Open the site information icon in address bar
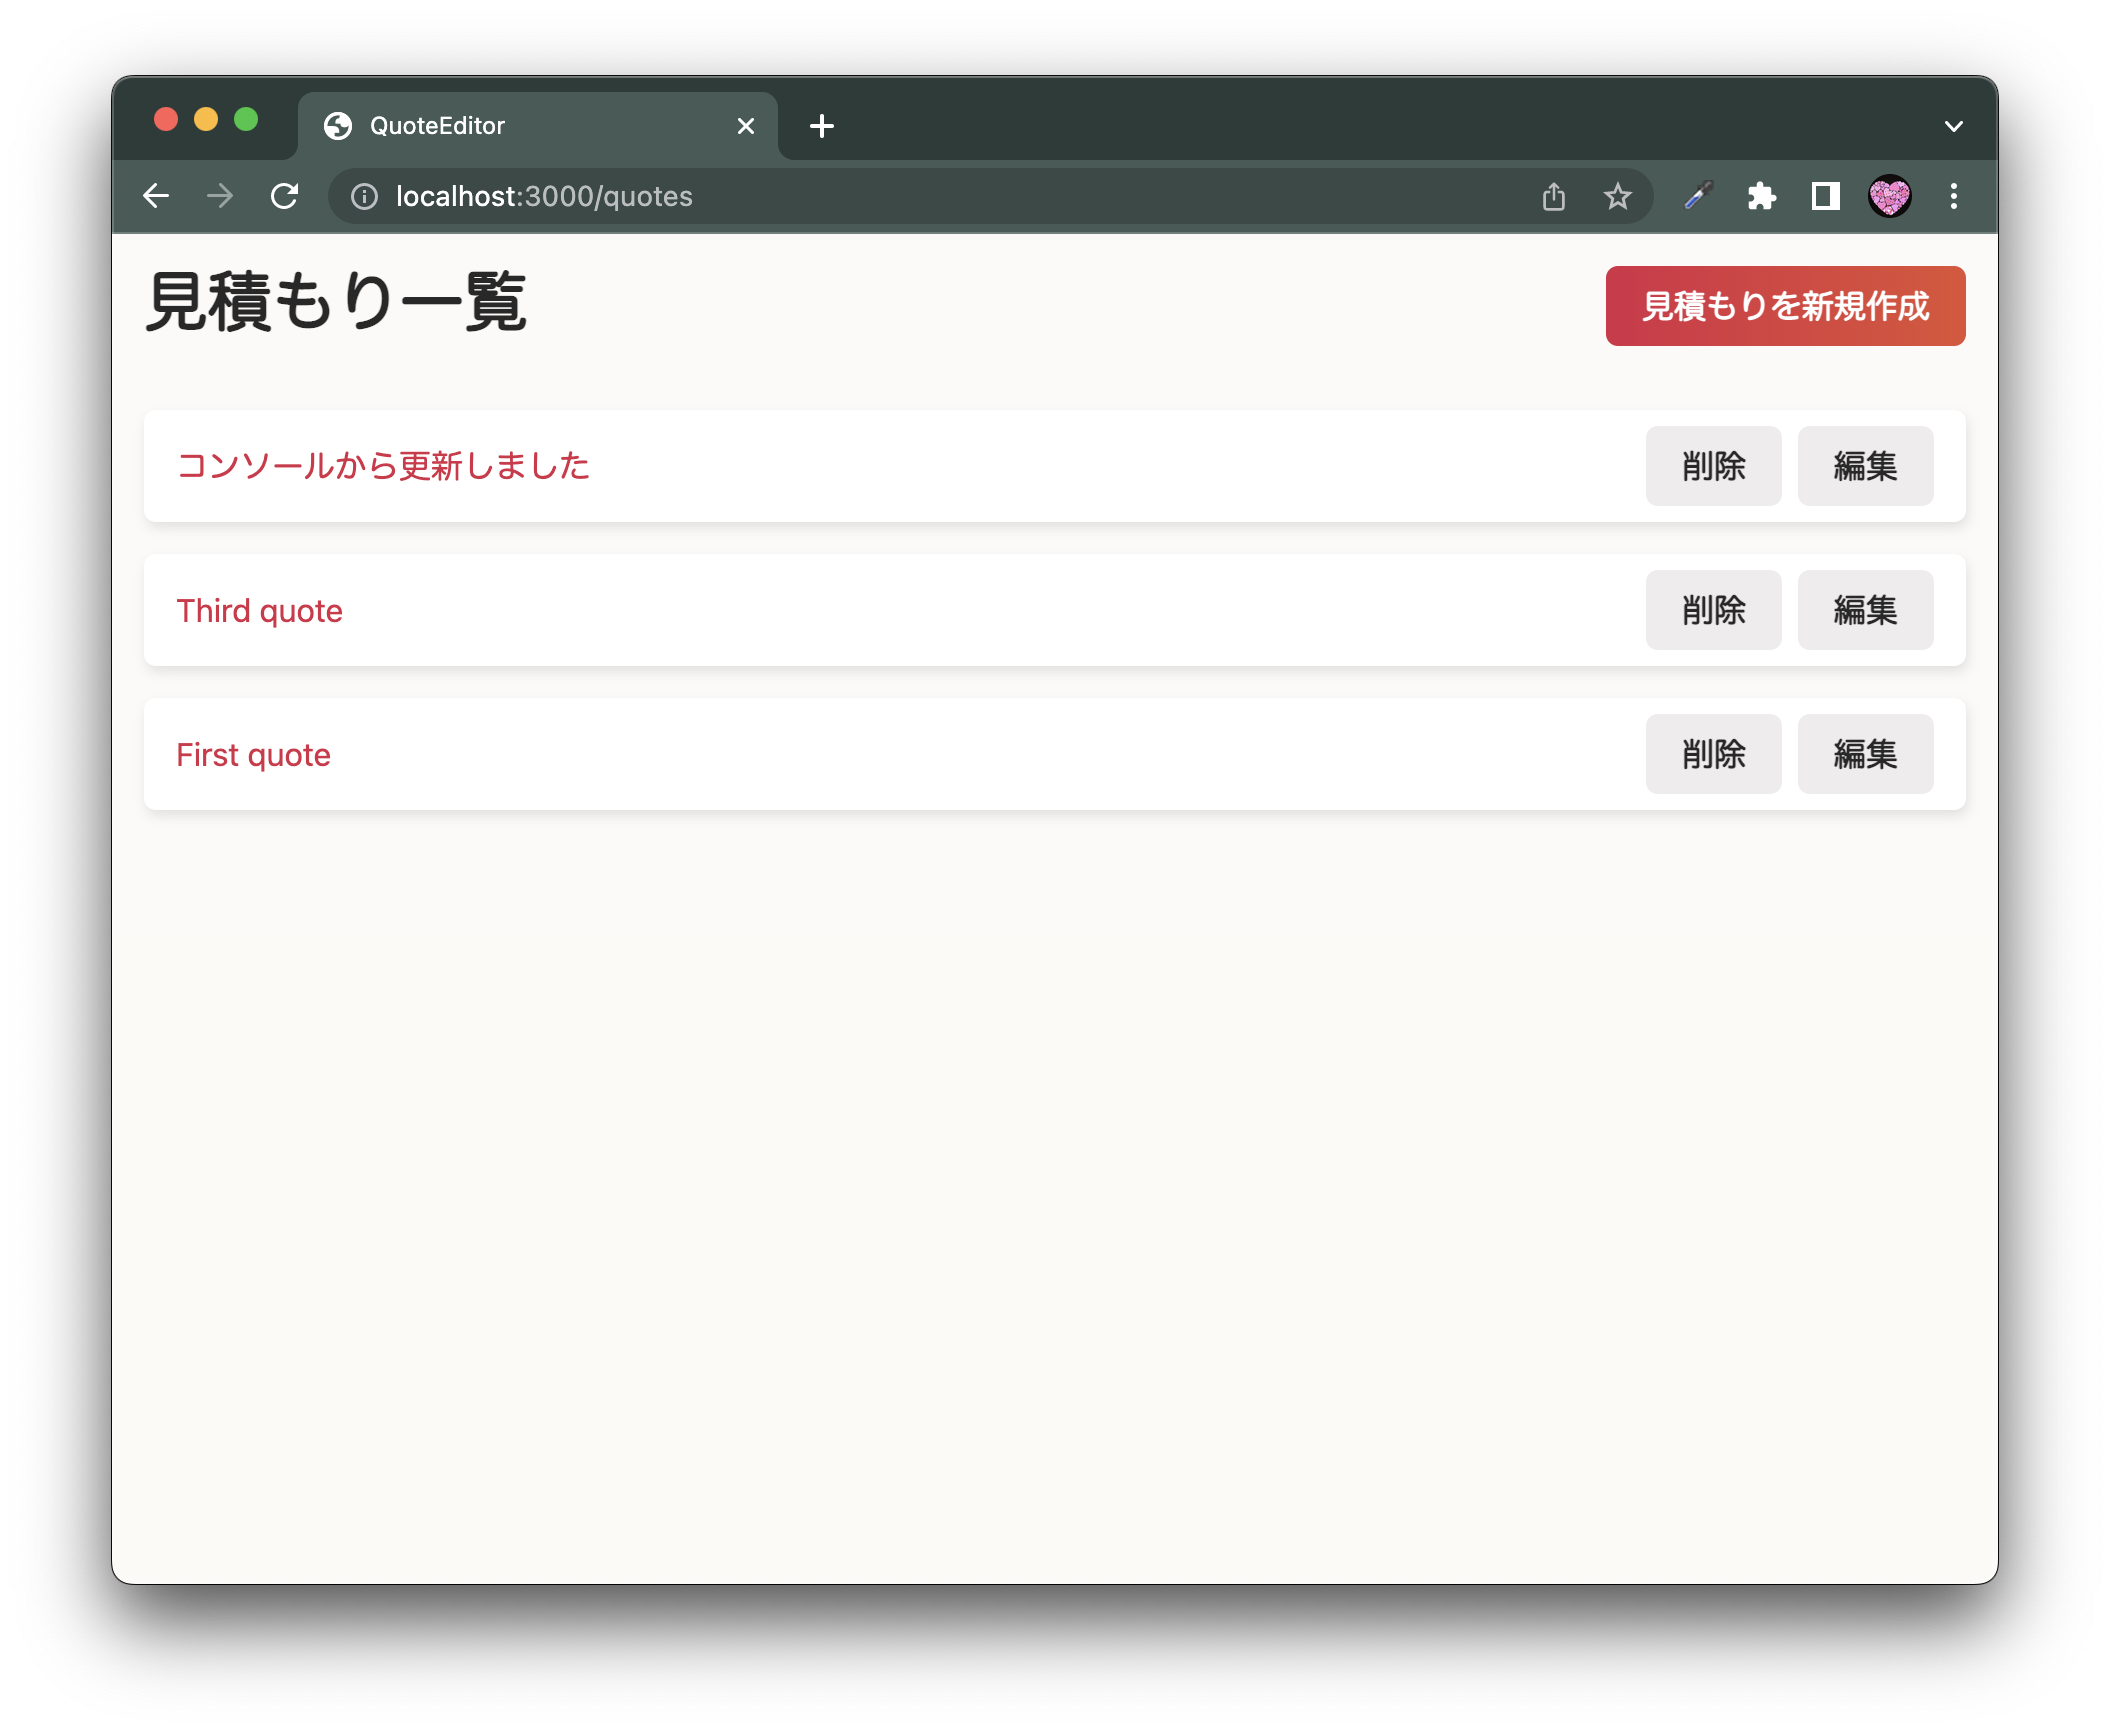This screenshot has width=2110, height=1732. pos(363,196)
